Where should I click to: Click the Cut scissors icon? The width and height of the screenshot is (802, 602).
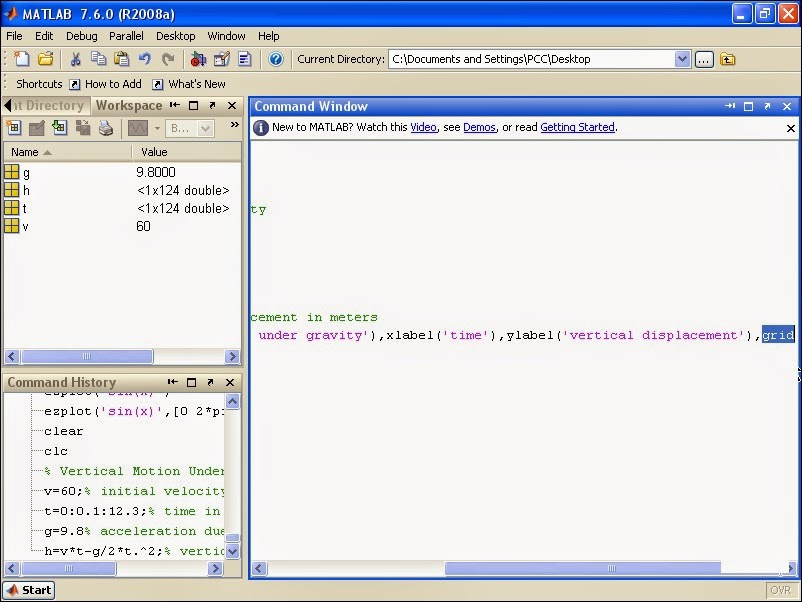[x=75, y=59]
